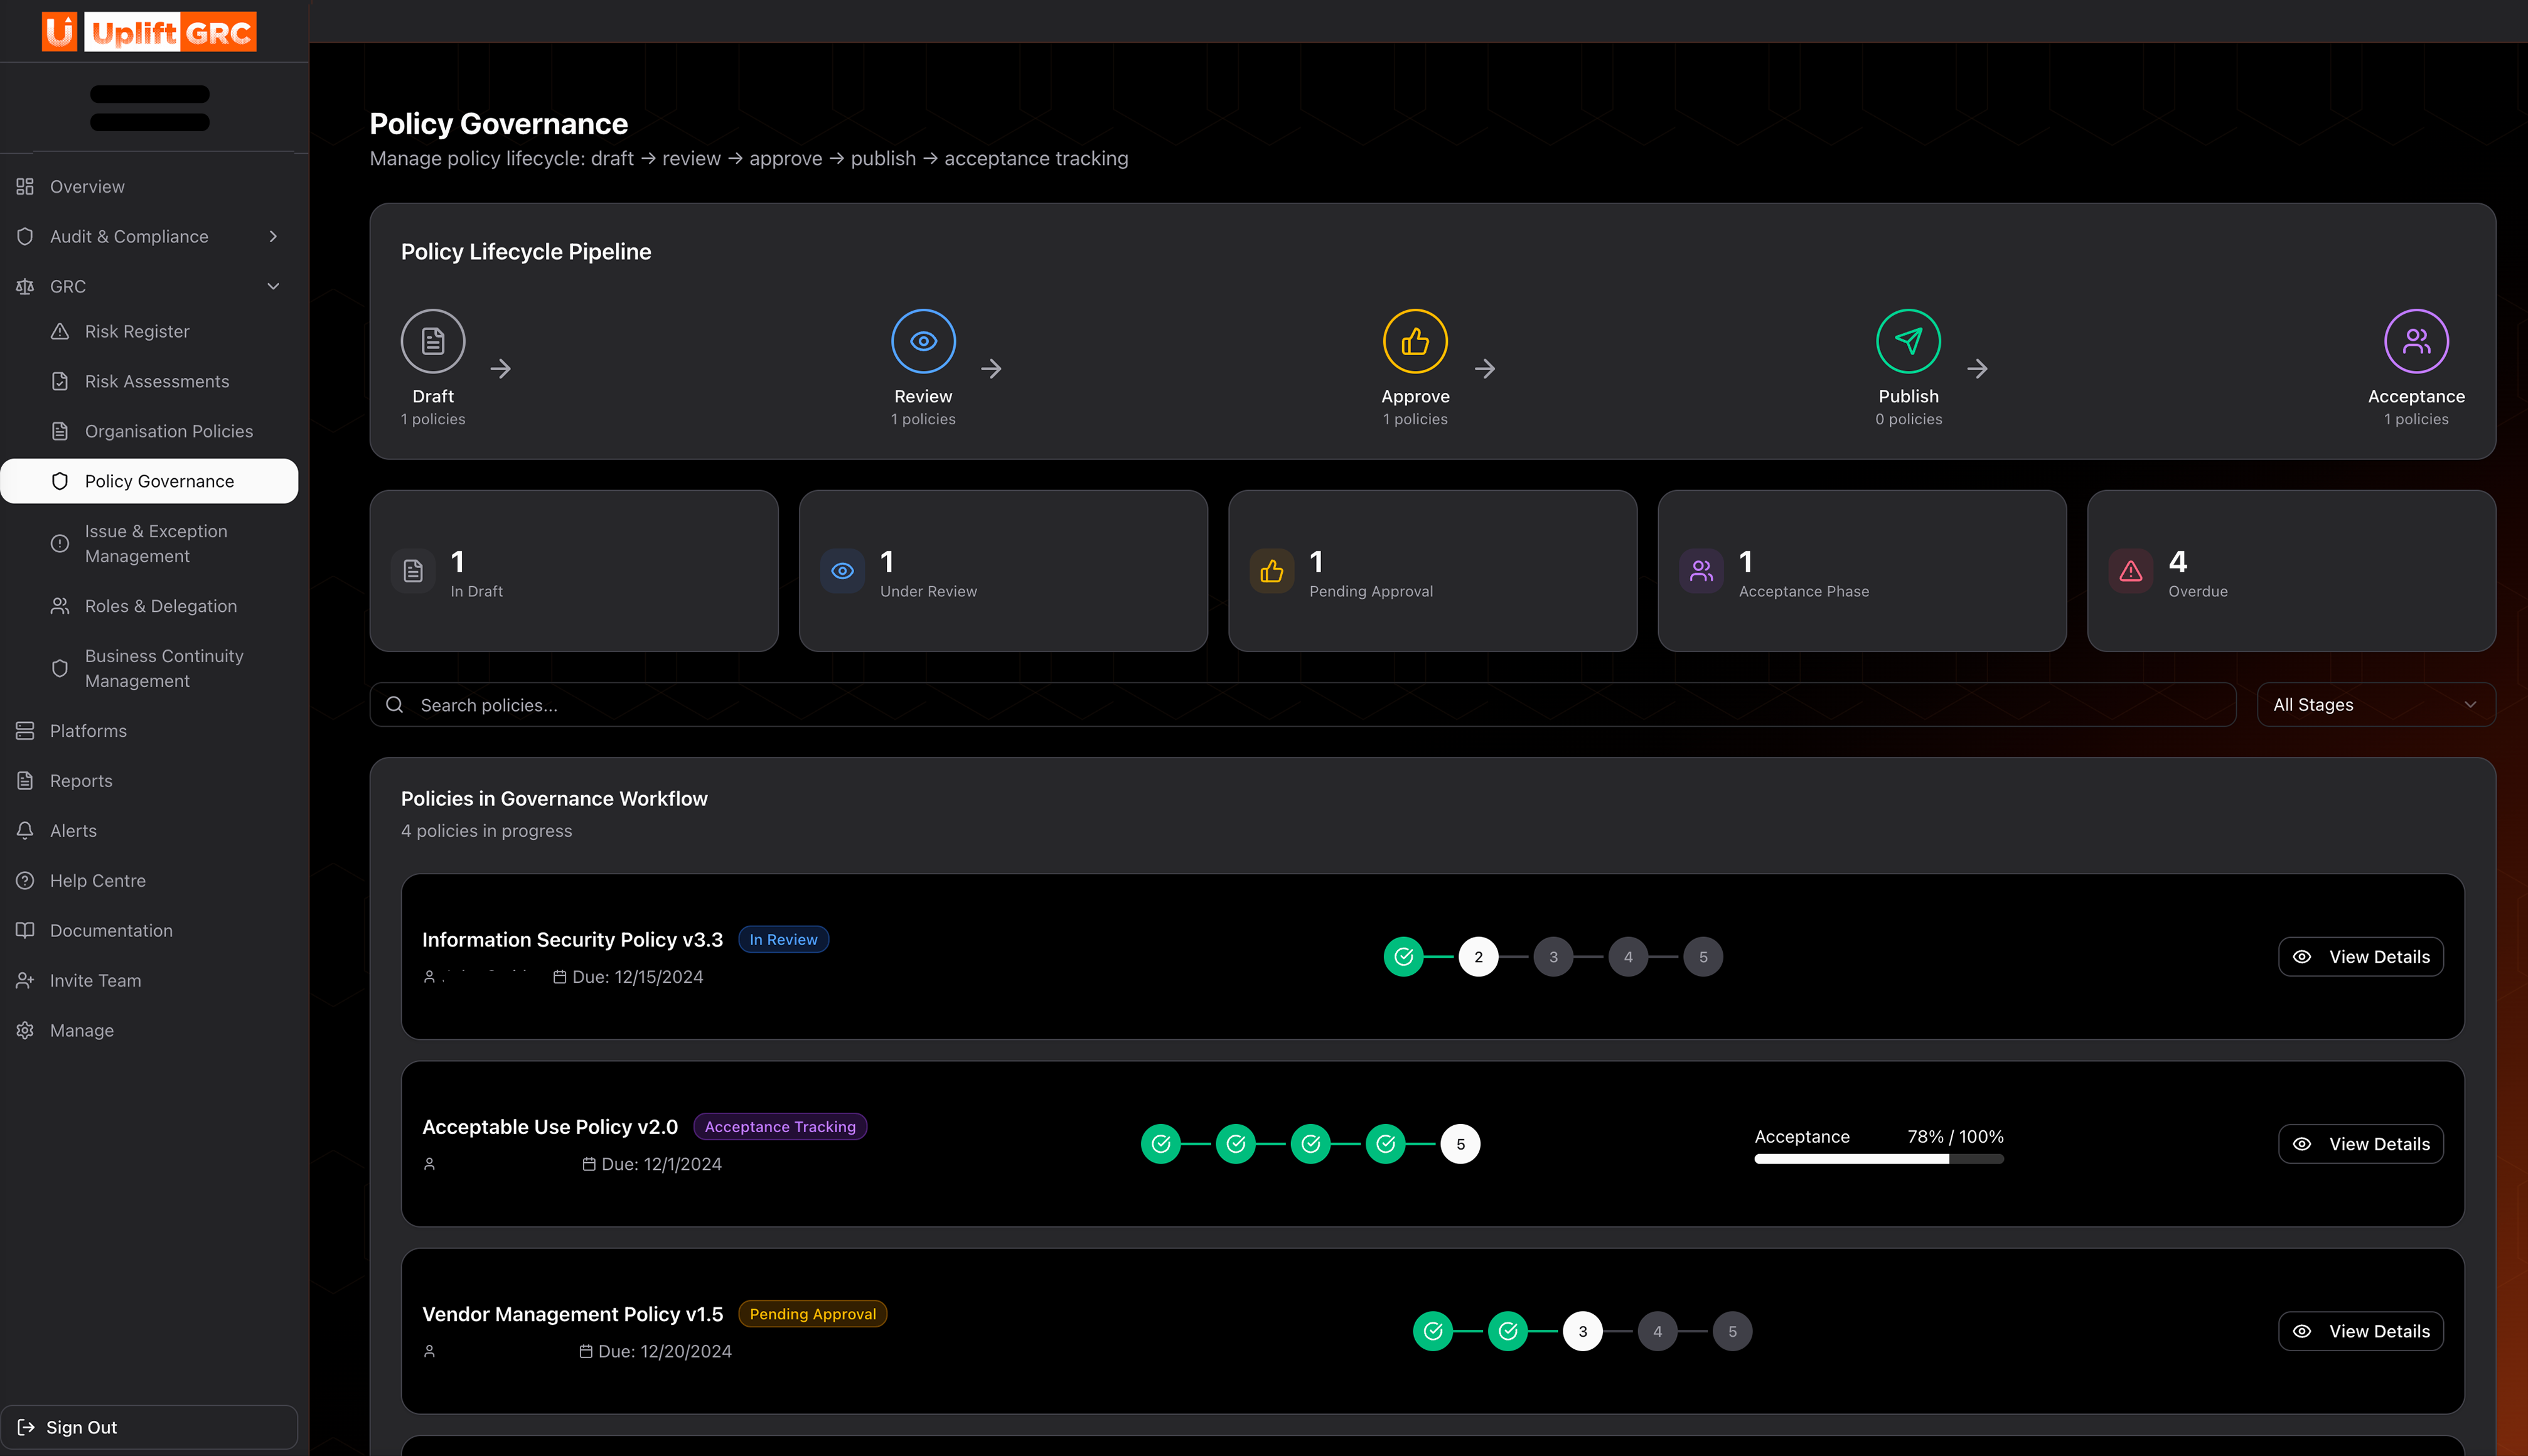The image size is (2528, 1456).
Task: Navigate to Risk Register
Action: coord(149,331)
